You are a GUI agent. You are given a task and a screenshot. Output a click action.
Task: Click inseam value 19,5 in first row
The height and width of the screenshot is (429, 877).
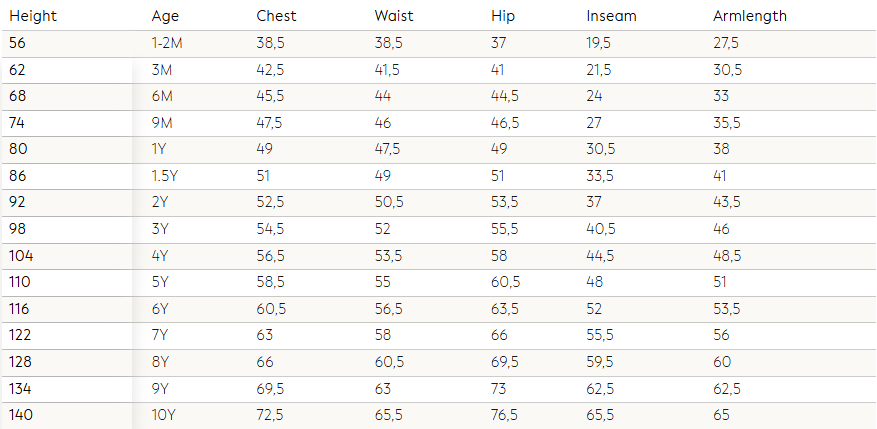[x=600, y=43]
